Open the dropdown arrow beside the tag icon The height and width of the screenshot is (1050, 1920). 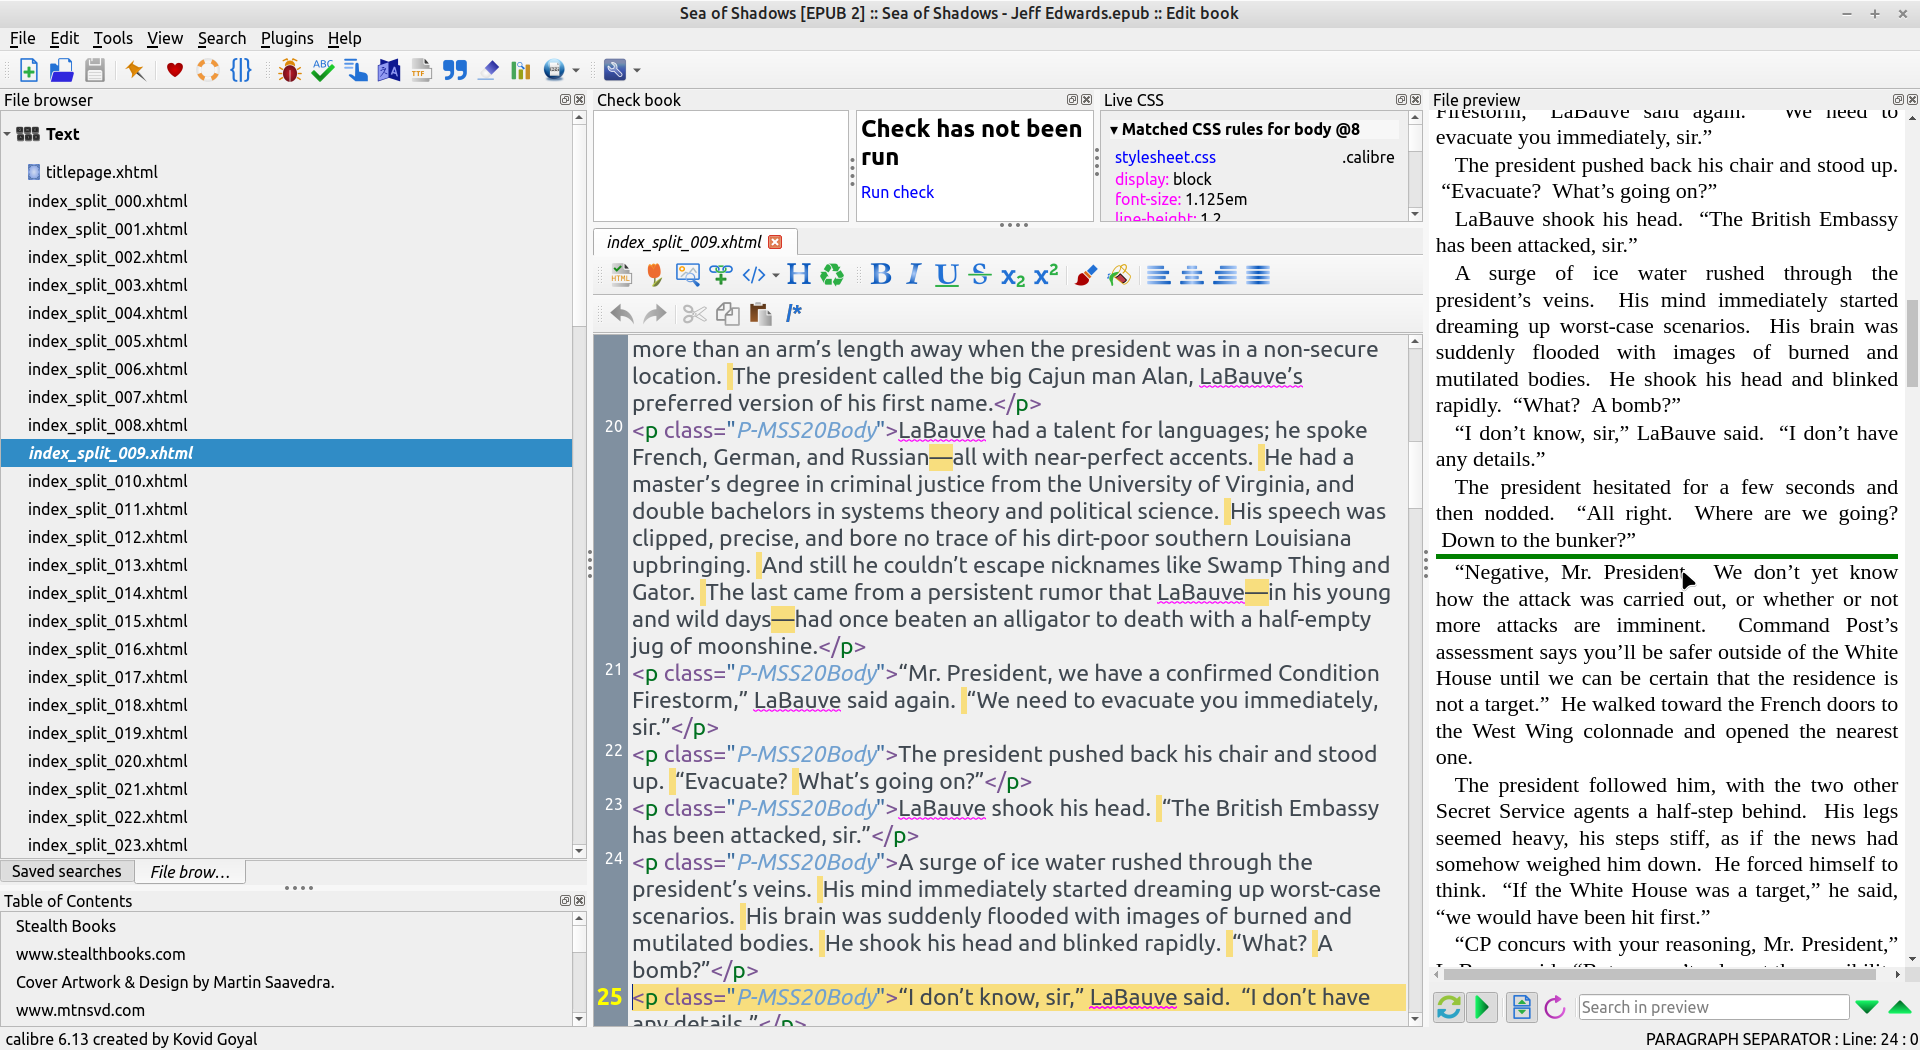[x=776, y=276]
